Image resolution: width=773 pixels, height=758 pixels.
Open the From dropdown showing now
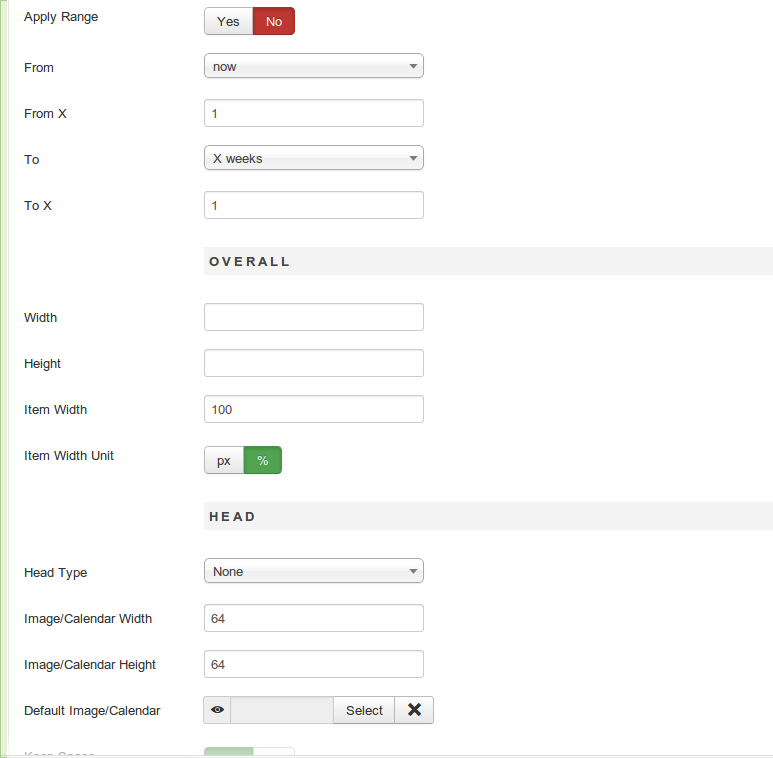pos(314,66)
